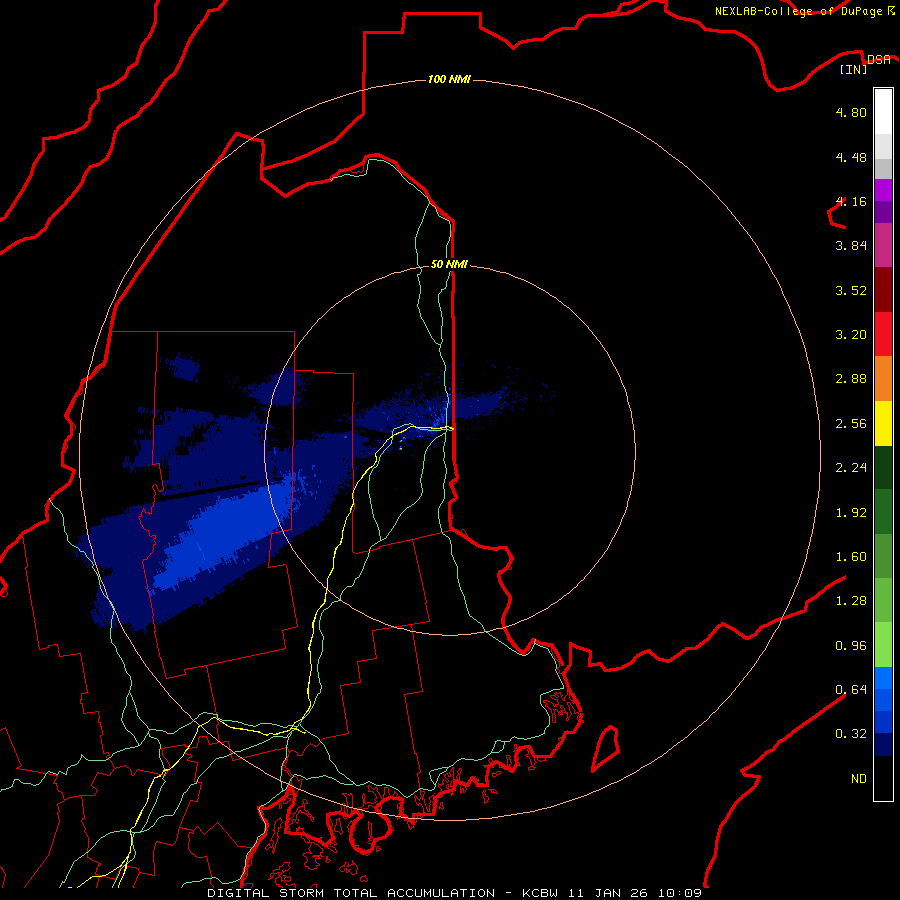Select the 3.52 legend value
Viewport: 900px width, 900px height.
pyautogui.click(x=851, y=290)
